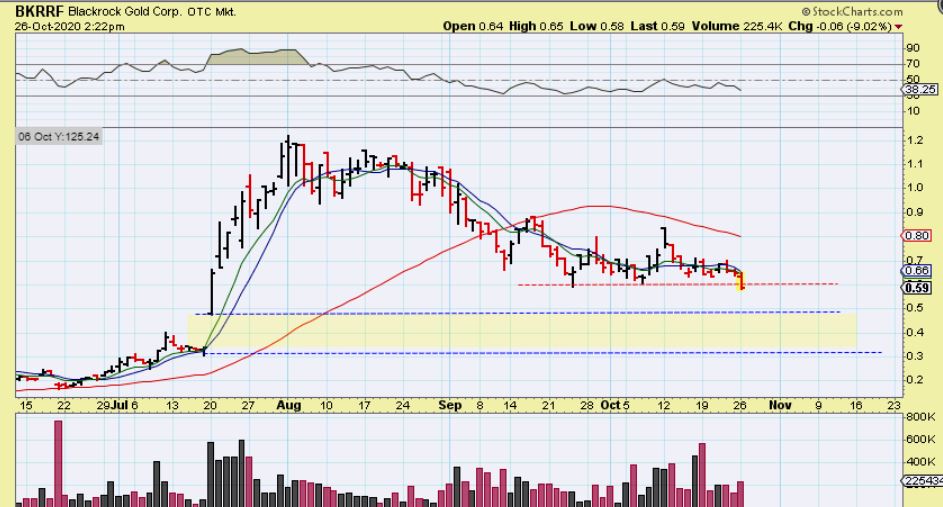This screenshot has width=943, height=507.
Task: Click the yellow-highlighted last price candle
Action: (x=742, y=280)
